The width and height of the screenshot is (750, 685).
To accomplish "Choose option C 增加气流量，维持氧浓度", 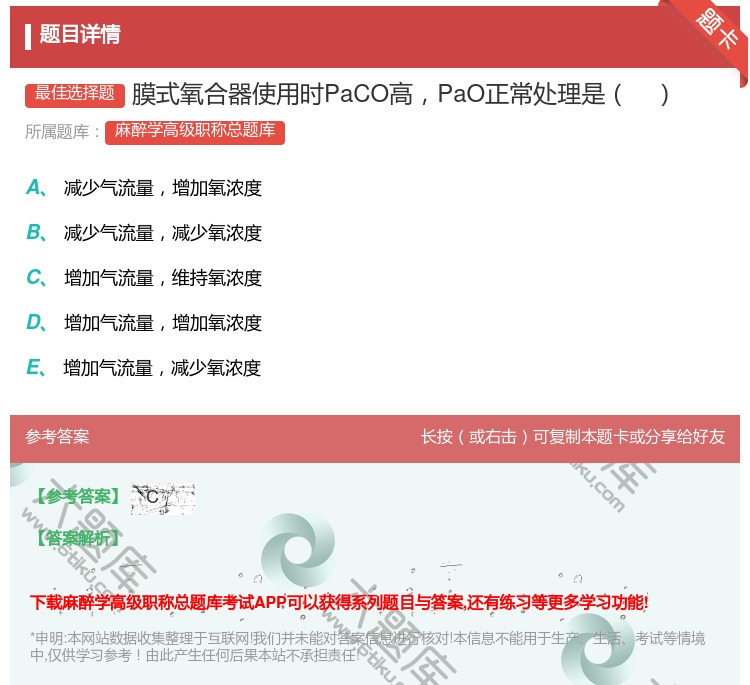I will click(x=143, y=278).
